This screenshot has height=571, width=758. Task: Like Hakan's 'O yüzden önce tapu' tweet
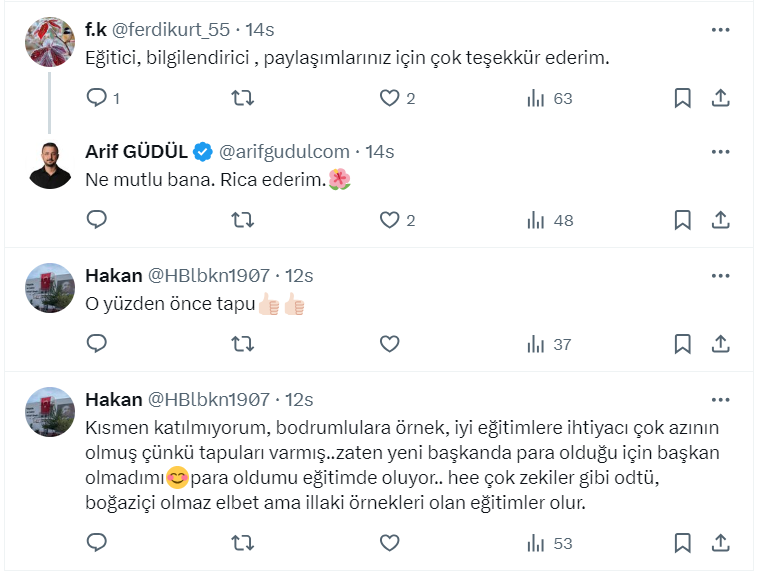tap(390, 344)
